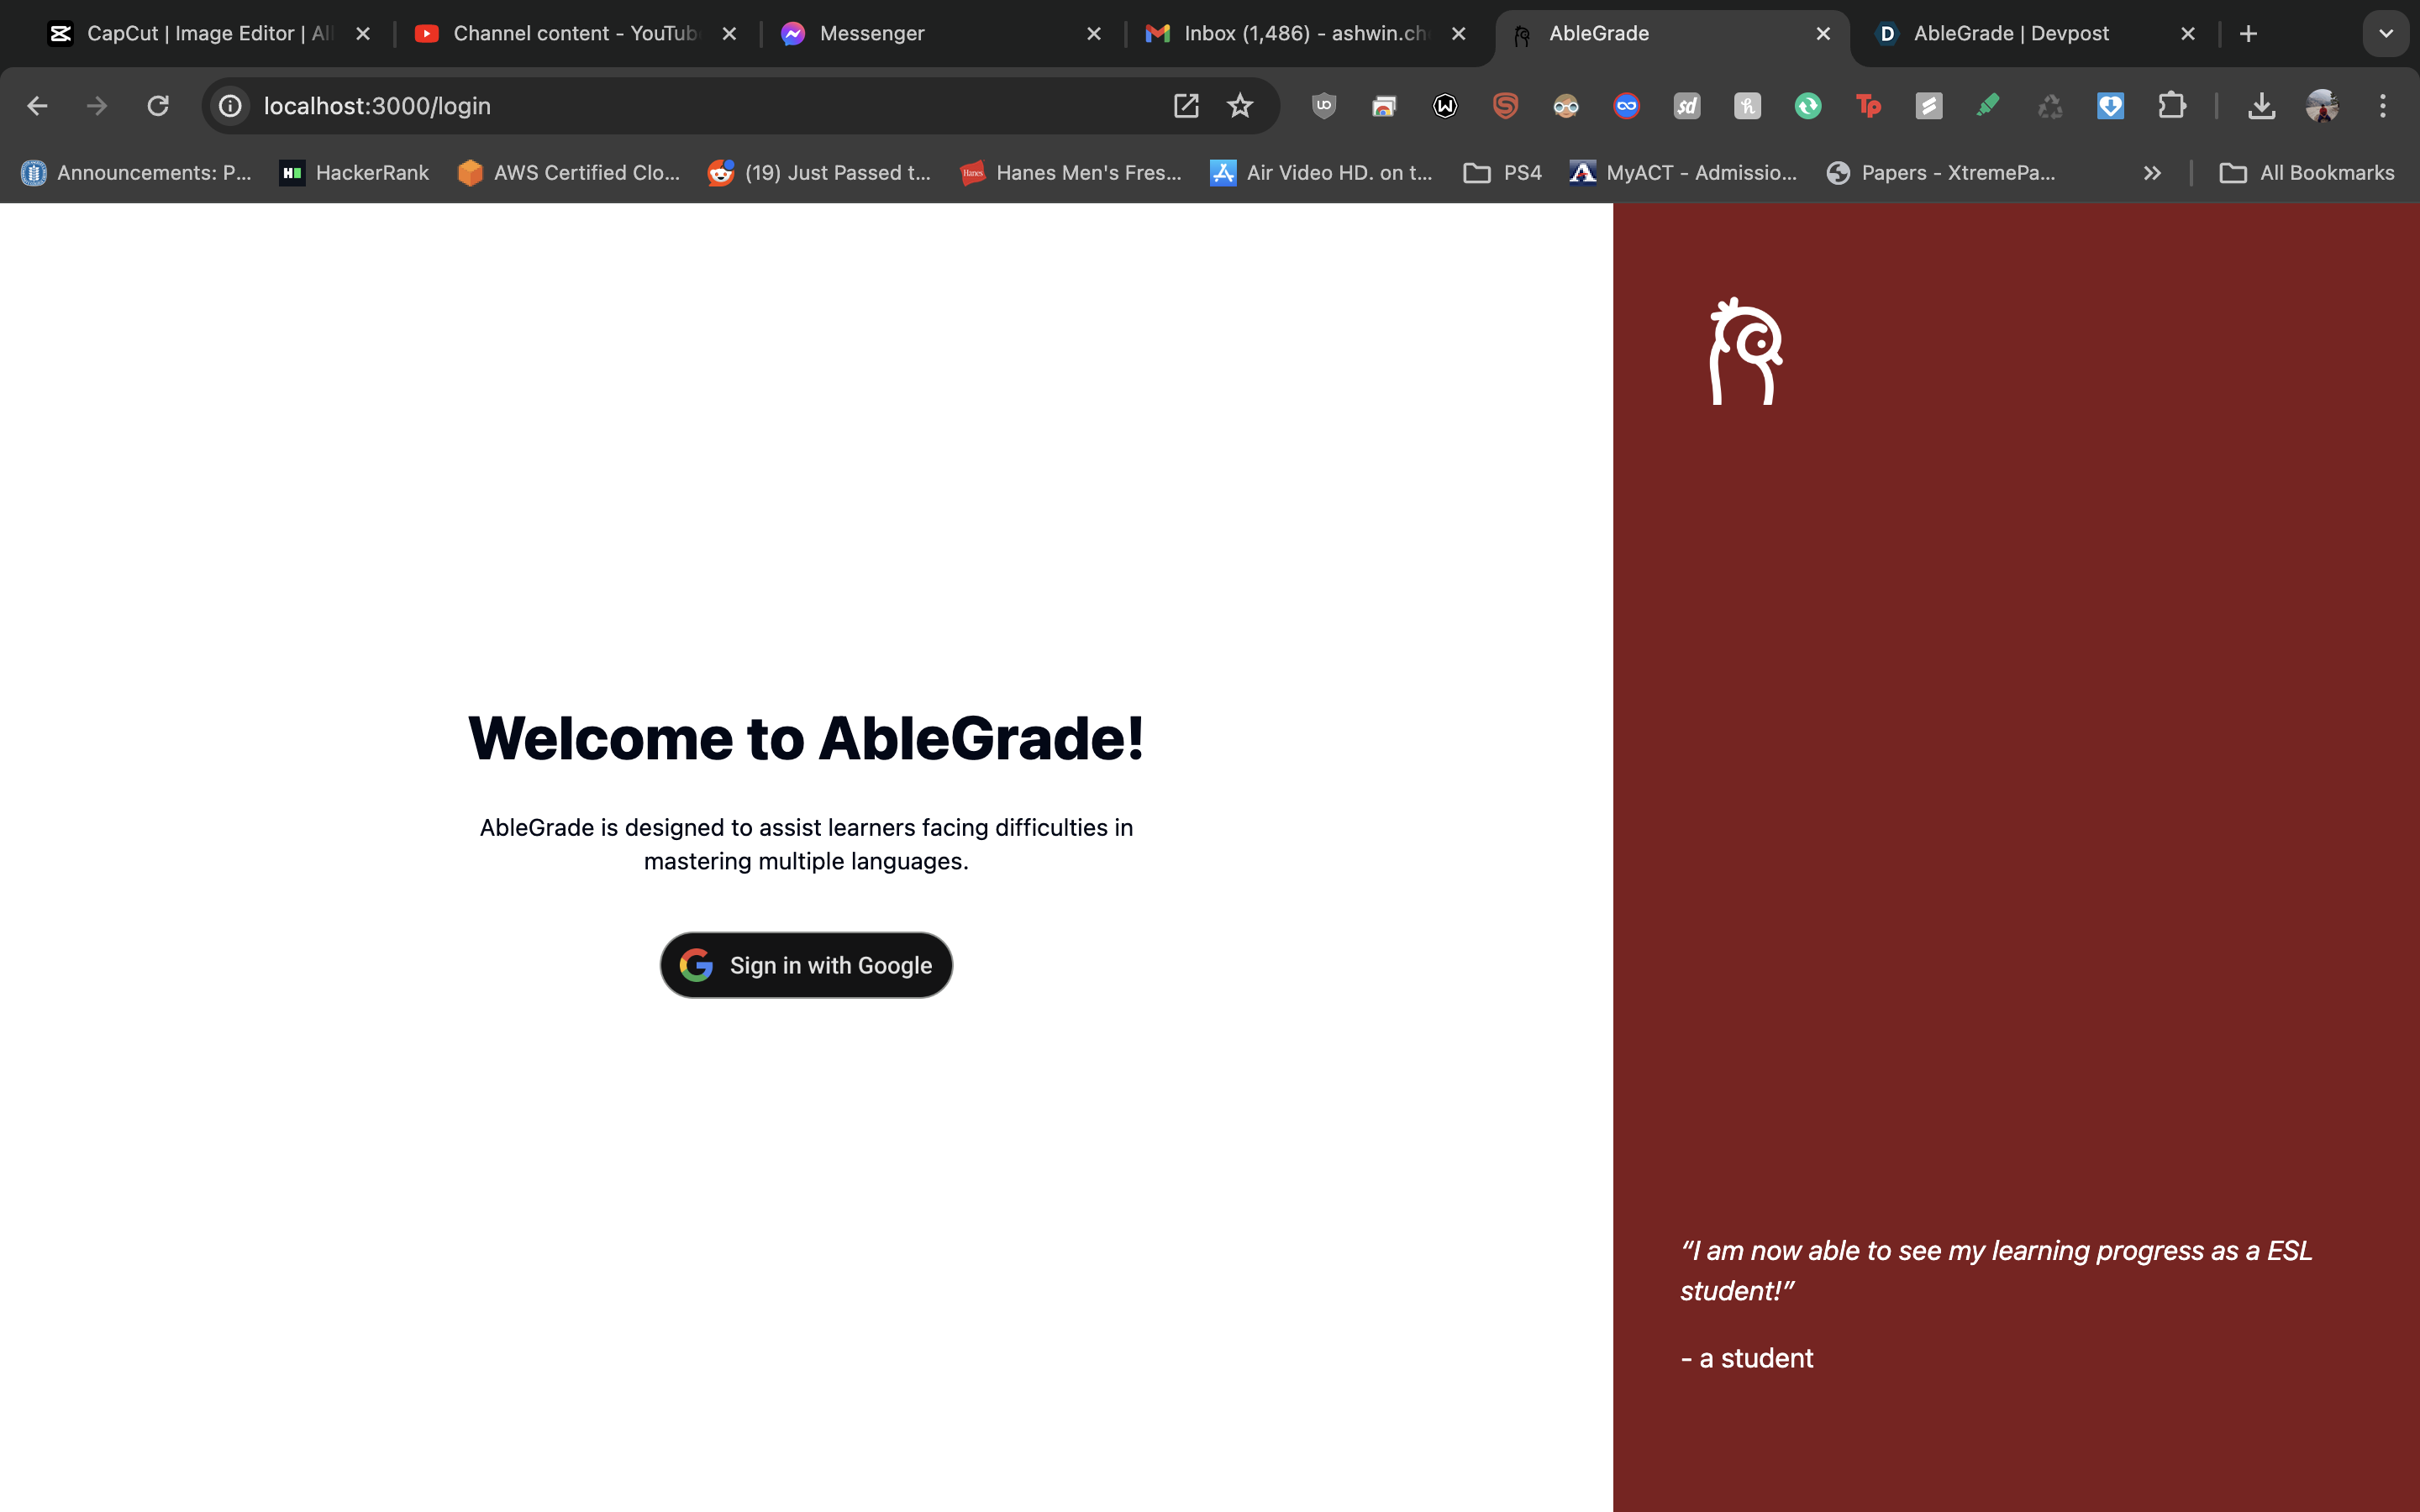Click the green highlighter extension icon

pos(1988,106)
